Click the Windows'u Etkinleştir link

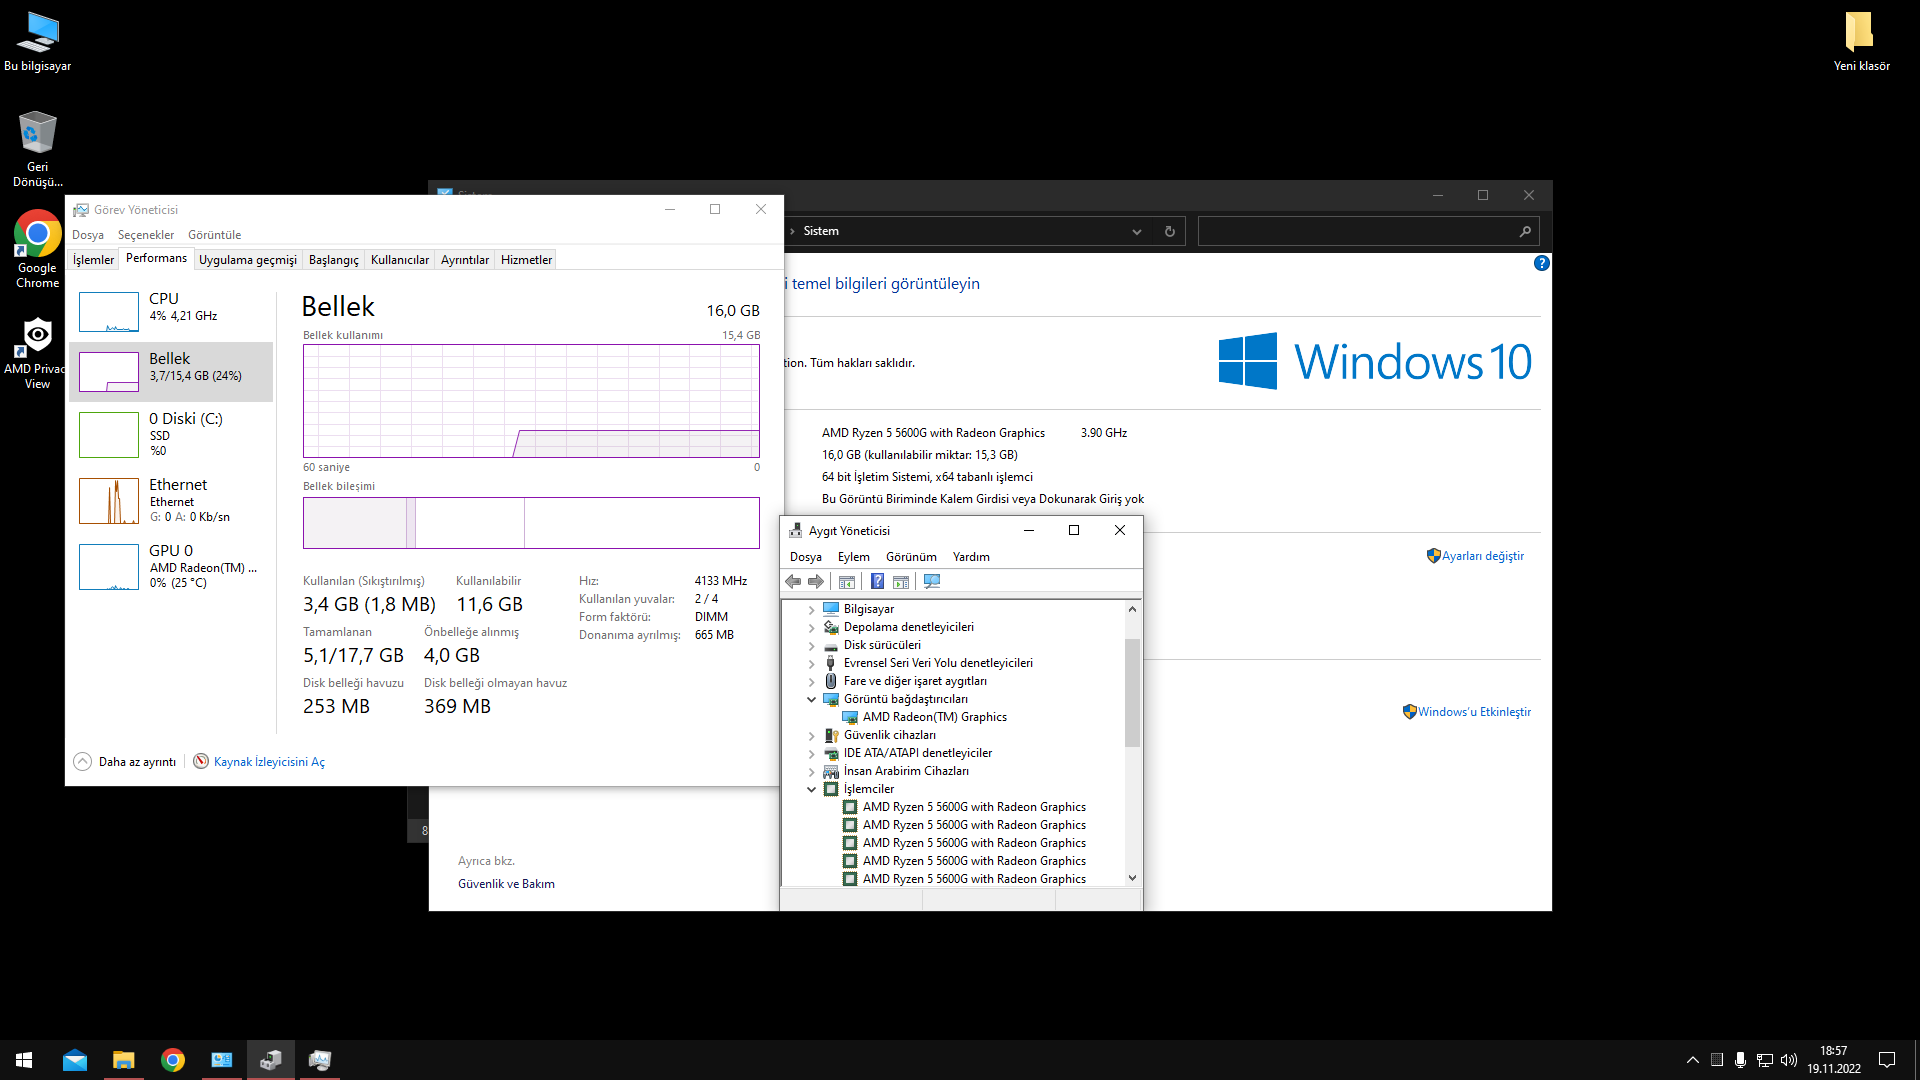pyautogui.click(x=1473, y=712)
